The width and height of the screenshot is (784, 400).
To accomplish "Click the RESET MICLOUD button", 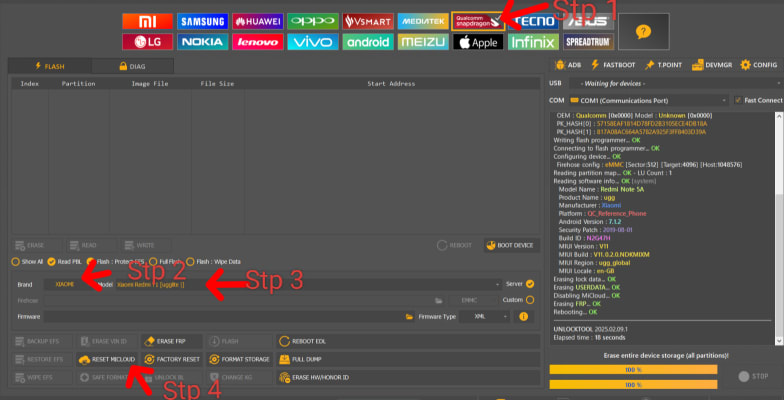I will click(106, 360).
